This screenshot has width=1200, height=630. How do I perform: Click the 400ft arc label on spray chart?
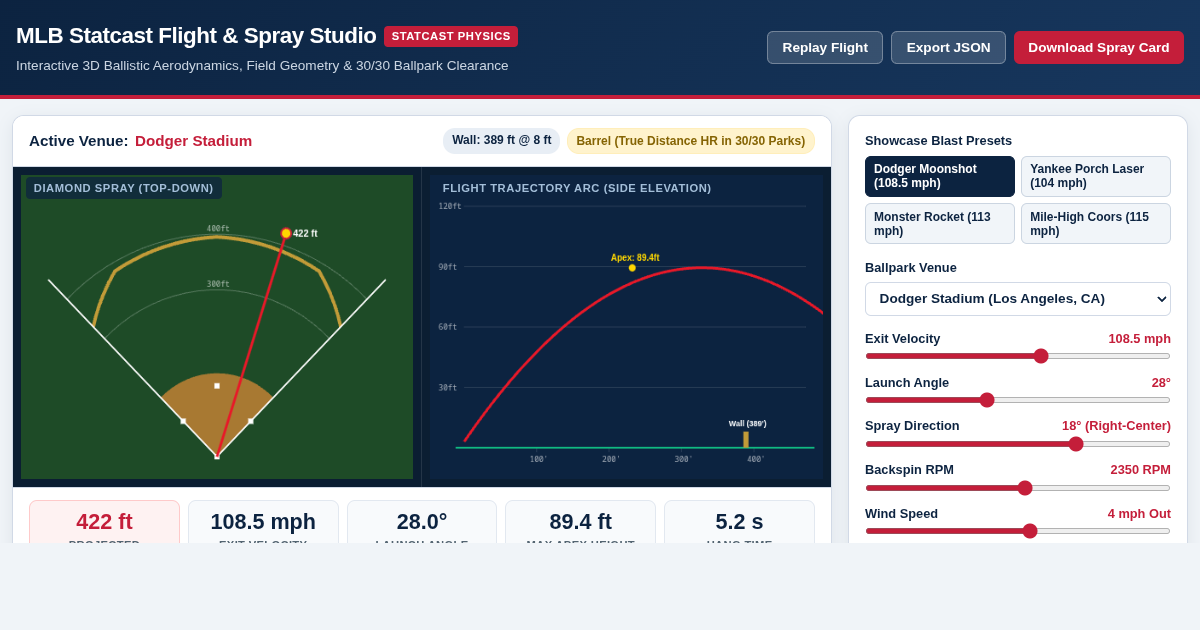(x=218, y=229)
